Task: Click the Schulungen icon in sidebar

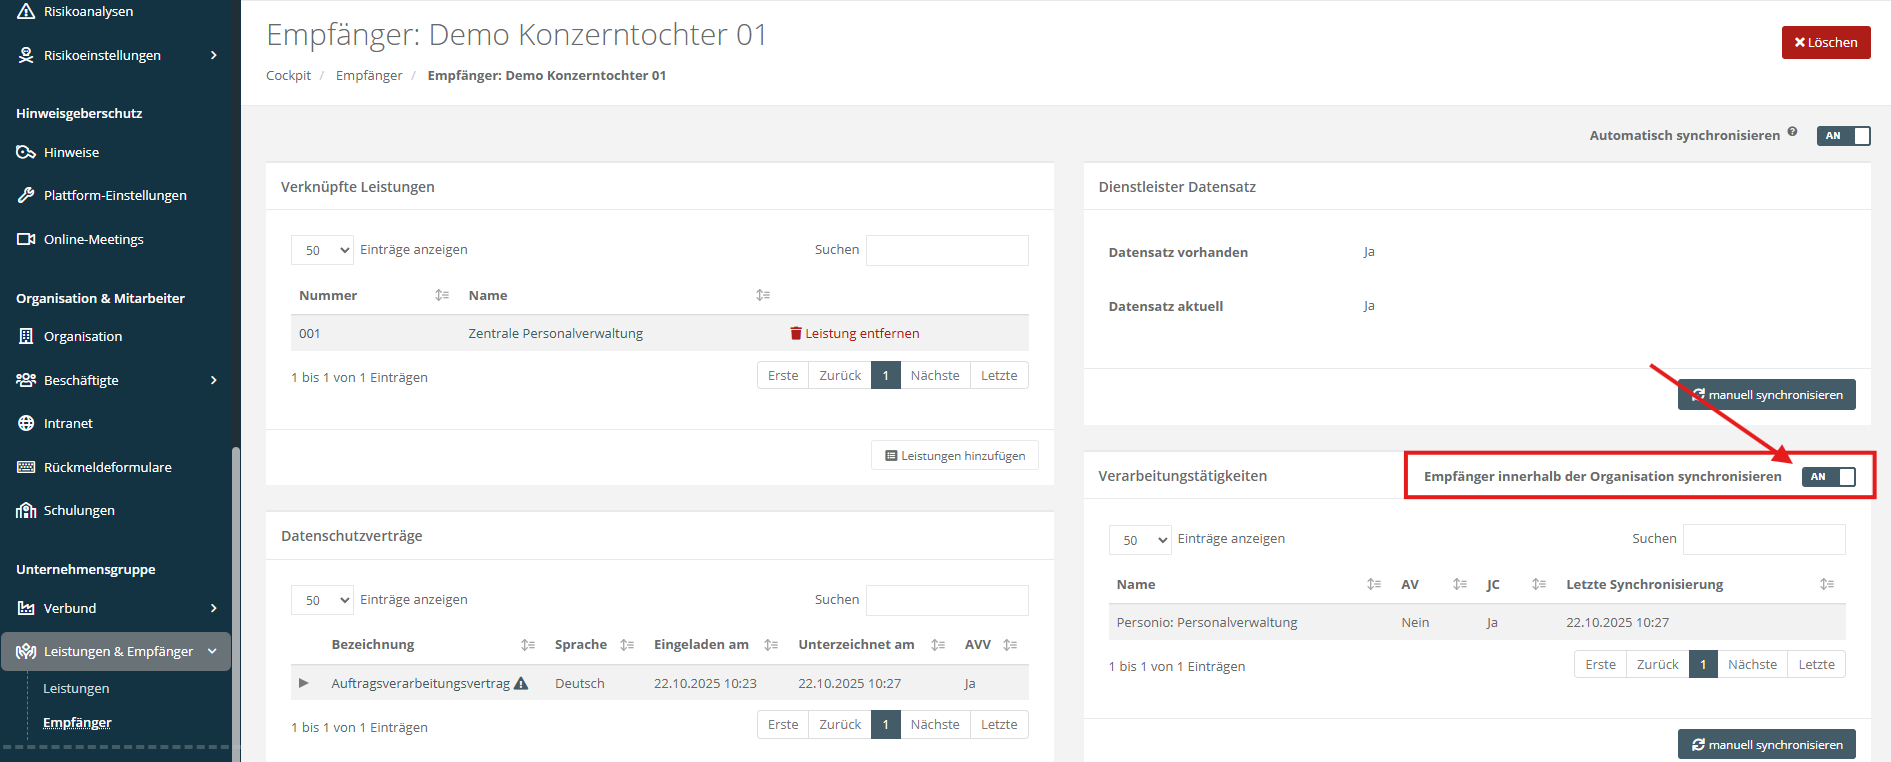Action: (26, 510)
